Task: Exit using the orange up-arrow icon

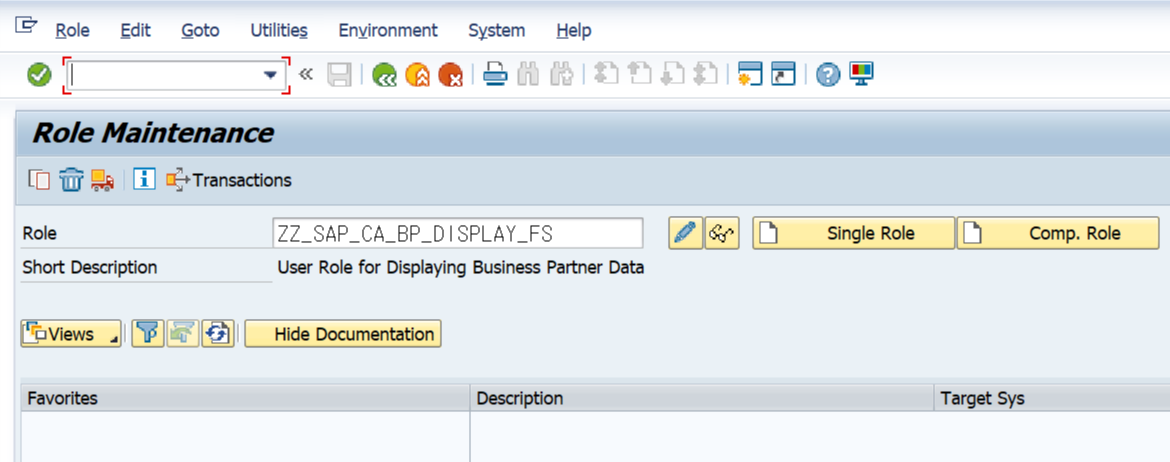Action: [417, 75]
